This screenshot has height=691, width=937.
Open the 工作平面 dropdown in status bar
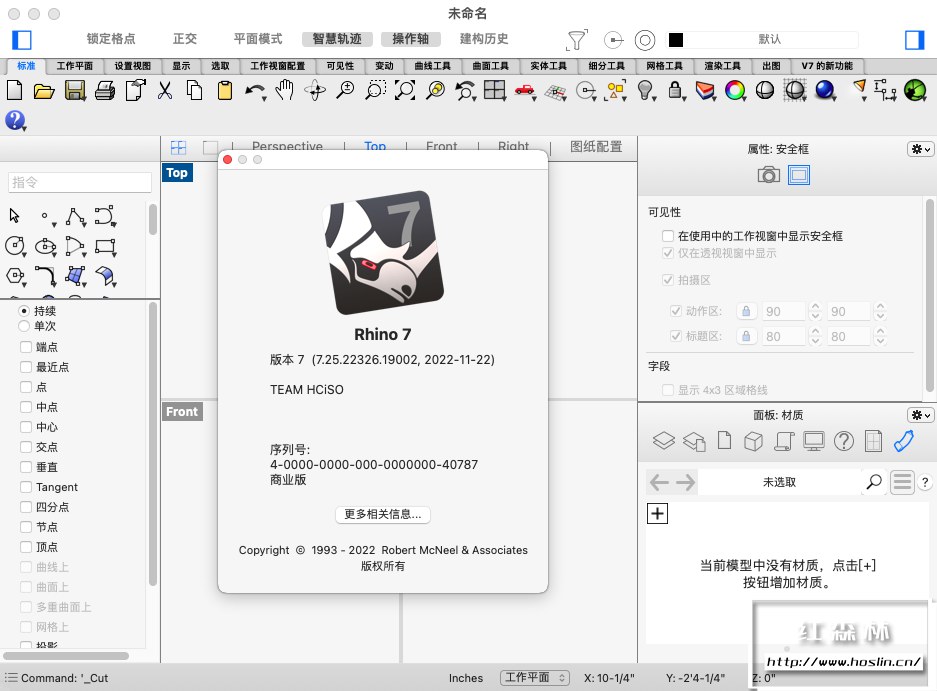(x=534, y=677)
